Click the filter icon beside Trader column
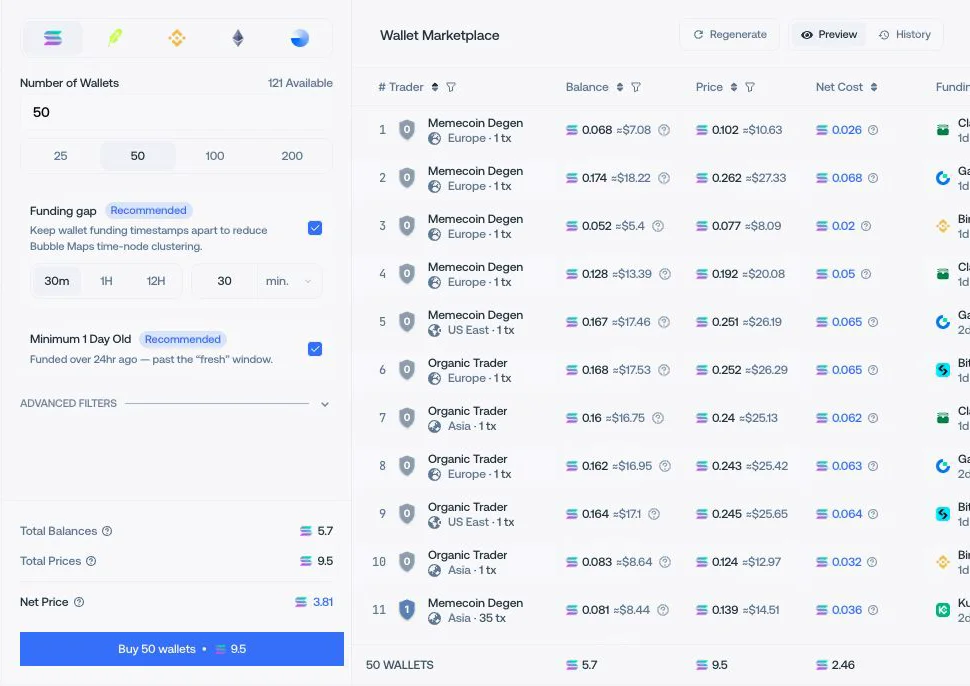970x686 pixels. (x=451, y=87)
